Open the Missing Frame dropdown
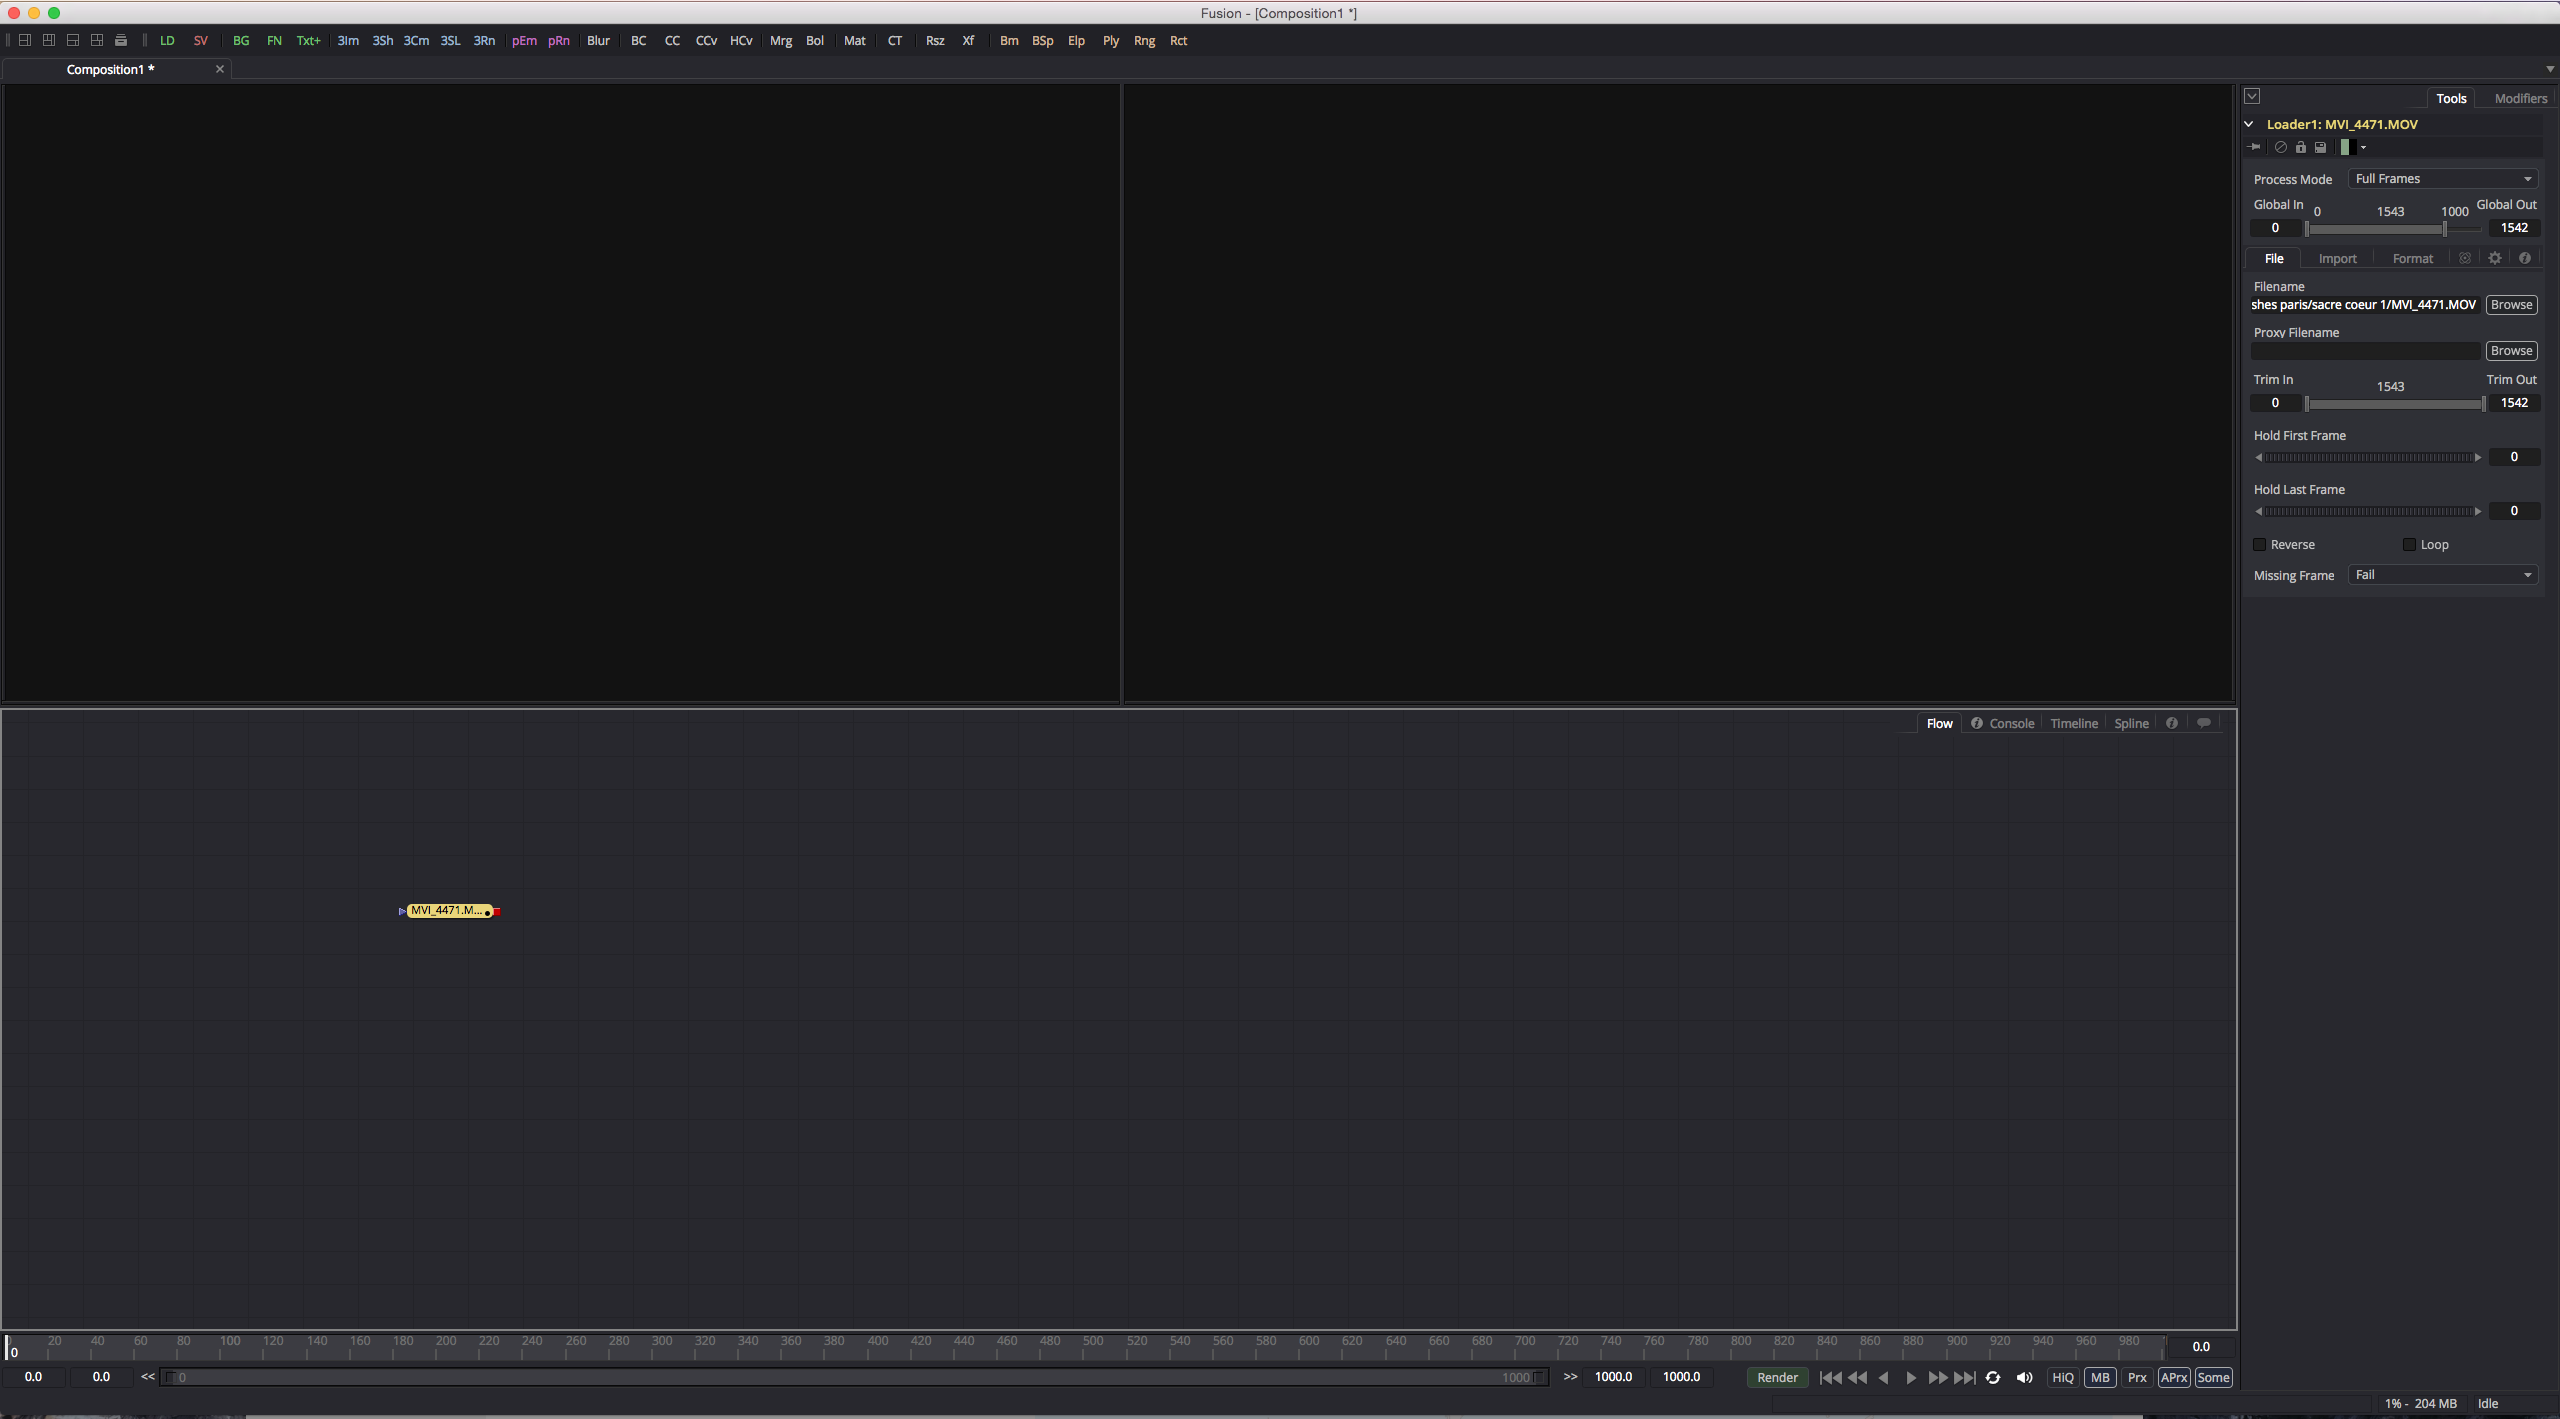Viewport: 2560px width, 1419px height. pos(2442,574)
